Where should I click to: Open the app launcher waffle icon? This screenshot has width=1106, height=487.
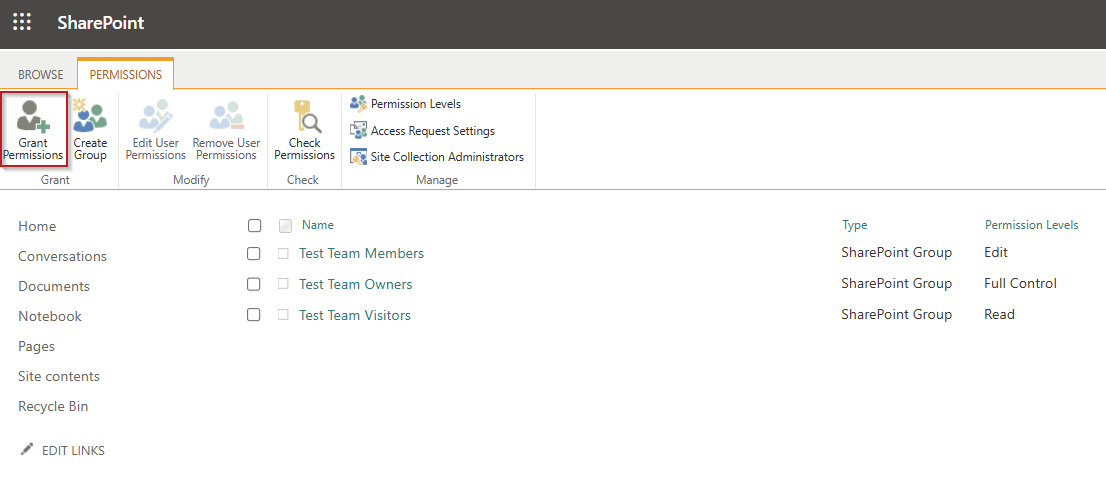pyautogui.click(x=22, y=22)
